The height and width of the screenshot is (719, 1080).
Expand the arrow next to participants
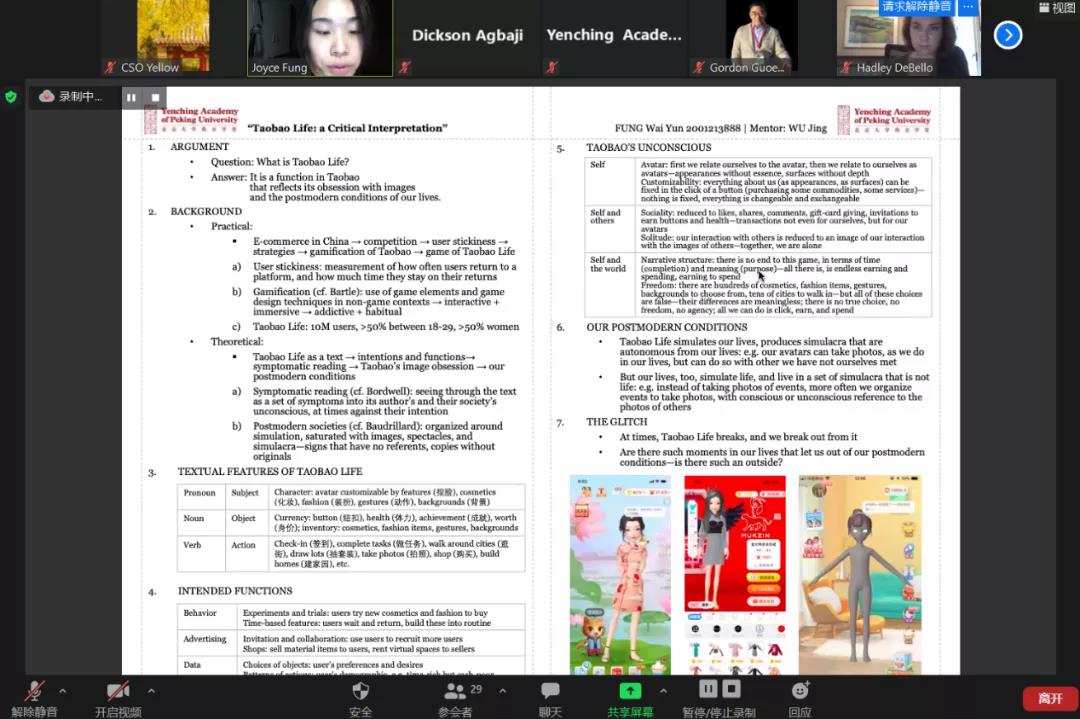[500, 690]
